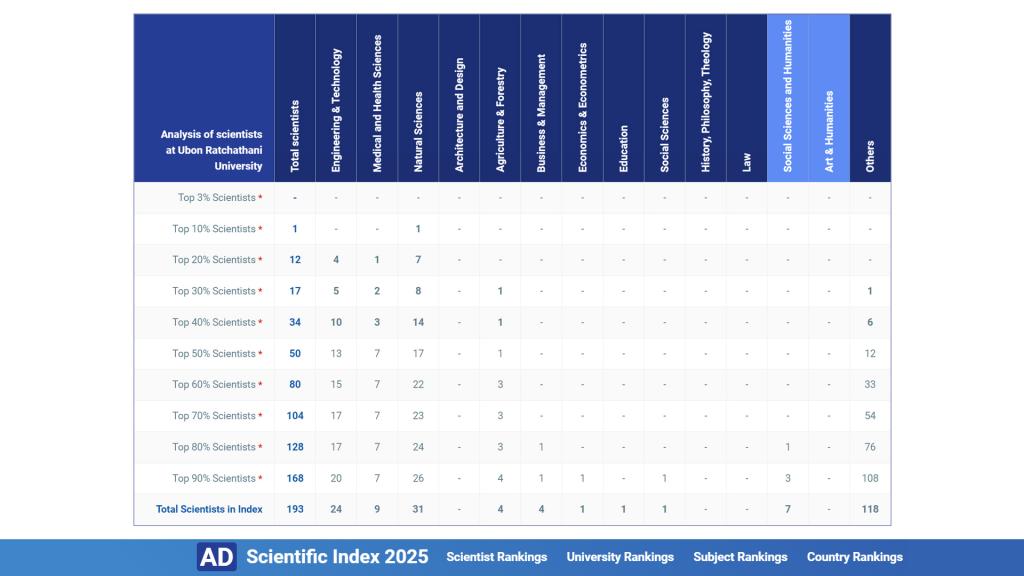Open Scientist Rankings link
1024x576 pixels.
point(496,557)
